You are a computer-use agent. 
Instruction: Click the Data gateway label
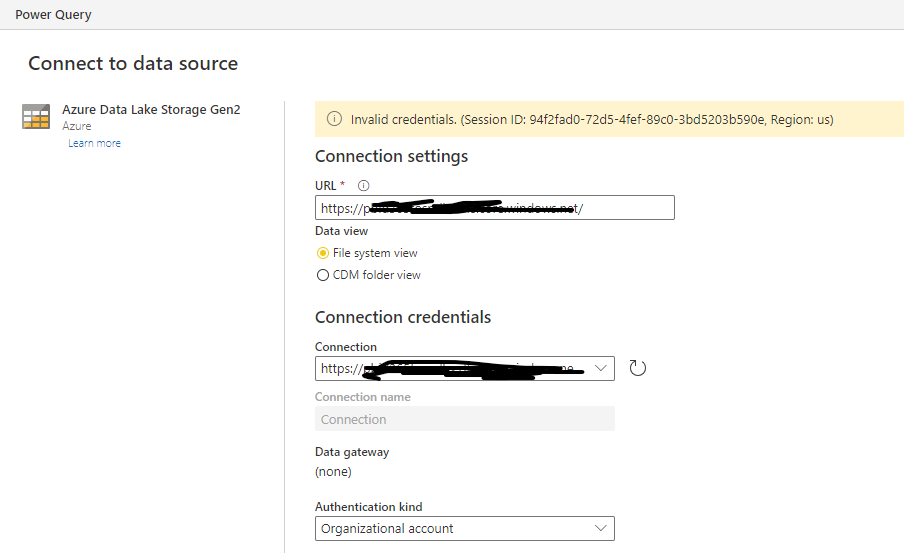coord(352,452)
